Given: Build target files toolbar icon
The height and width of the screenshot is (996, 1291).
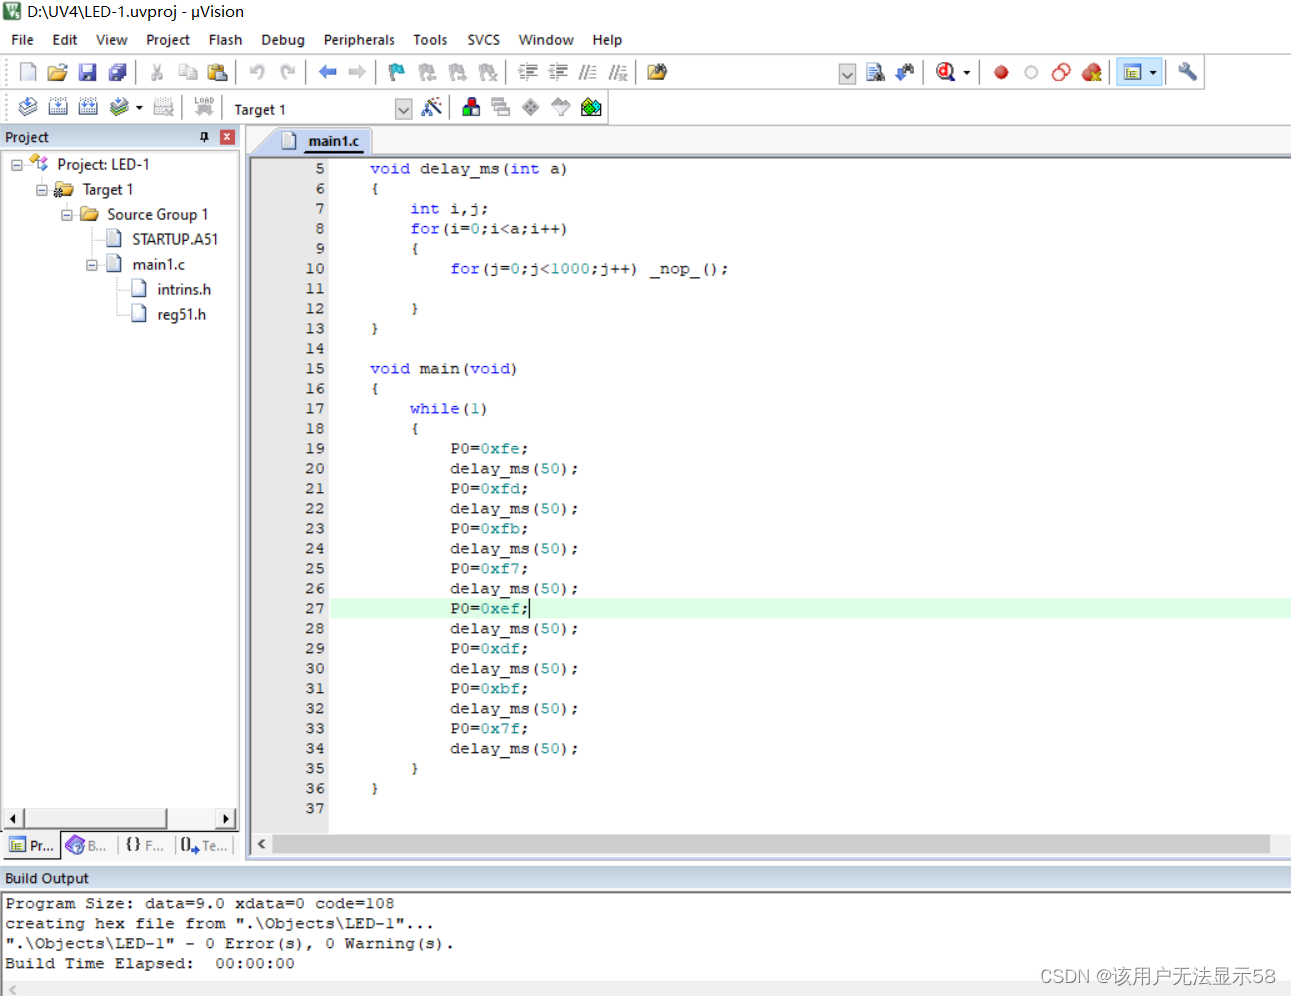Looking at the screenshot, I should point(58,107).
